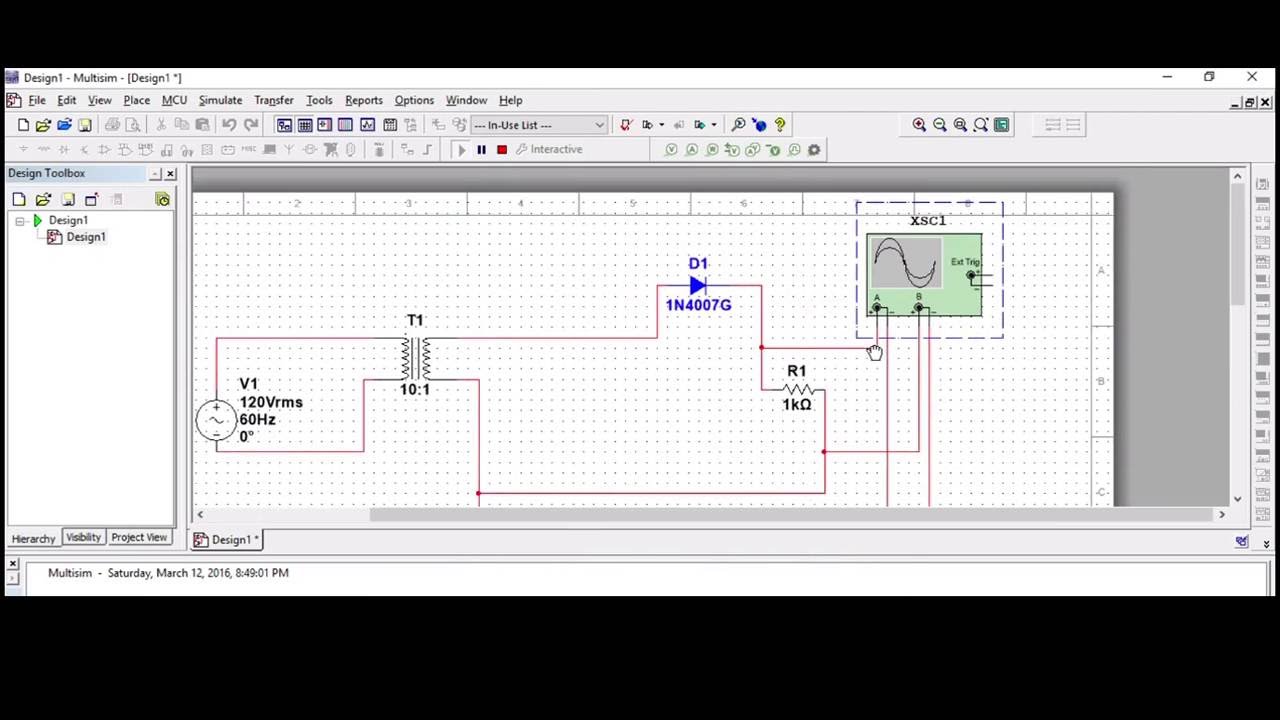Open the Reports menu
Screen dimensions: 1280x720
[x=364, y=100]
